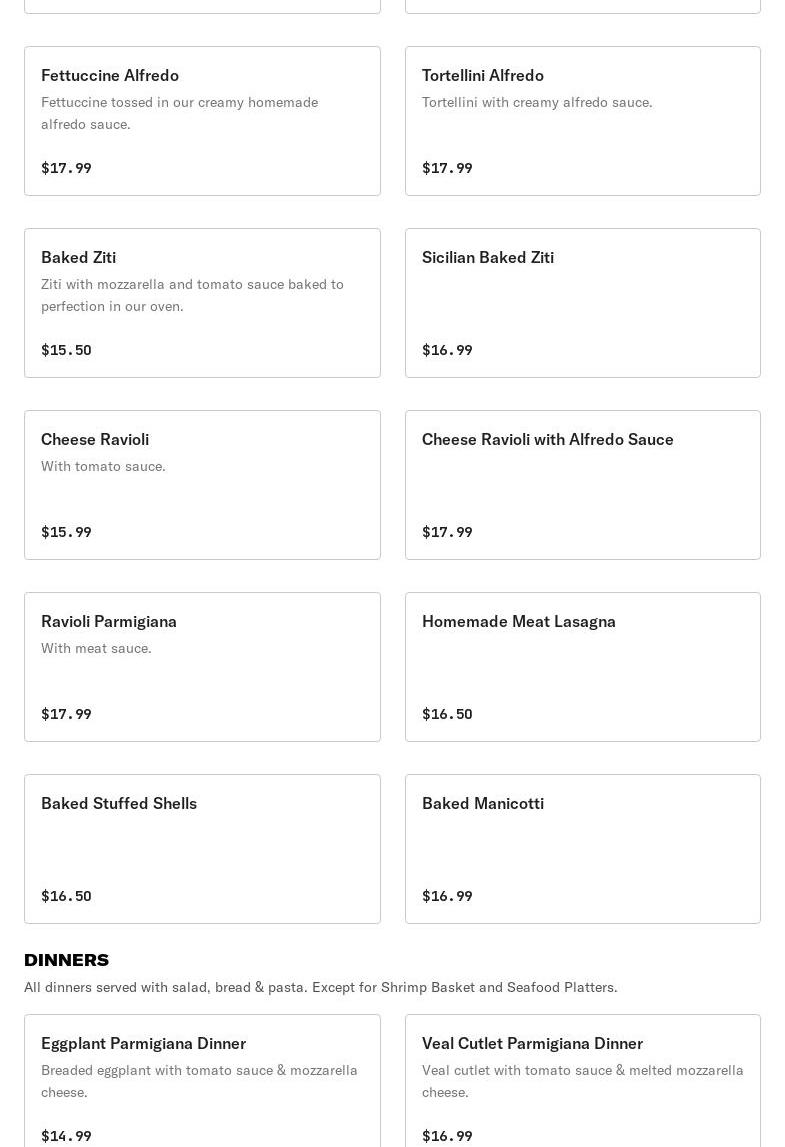Select Cheese Ravioli with tomato sauce
785x1147 pixels.
coord(202,485)
